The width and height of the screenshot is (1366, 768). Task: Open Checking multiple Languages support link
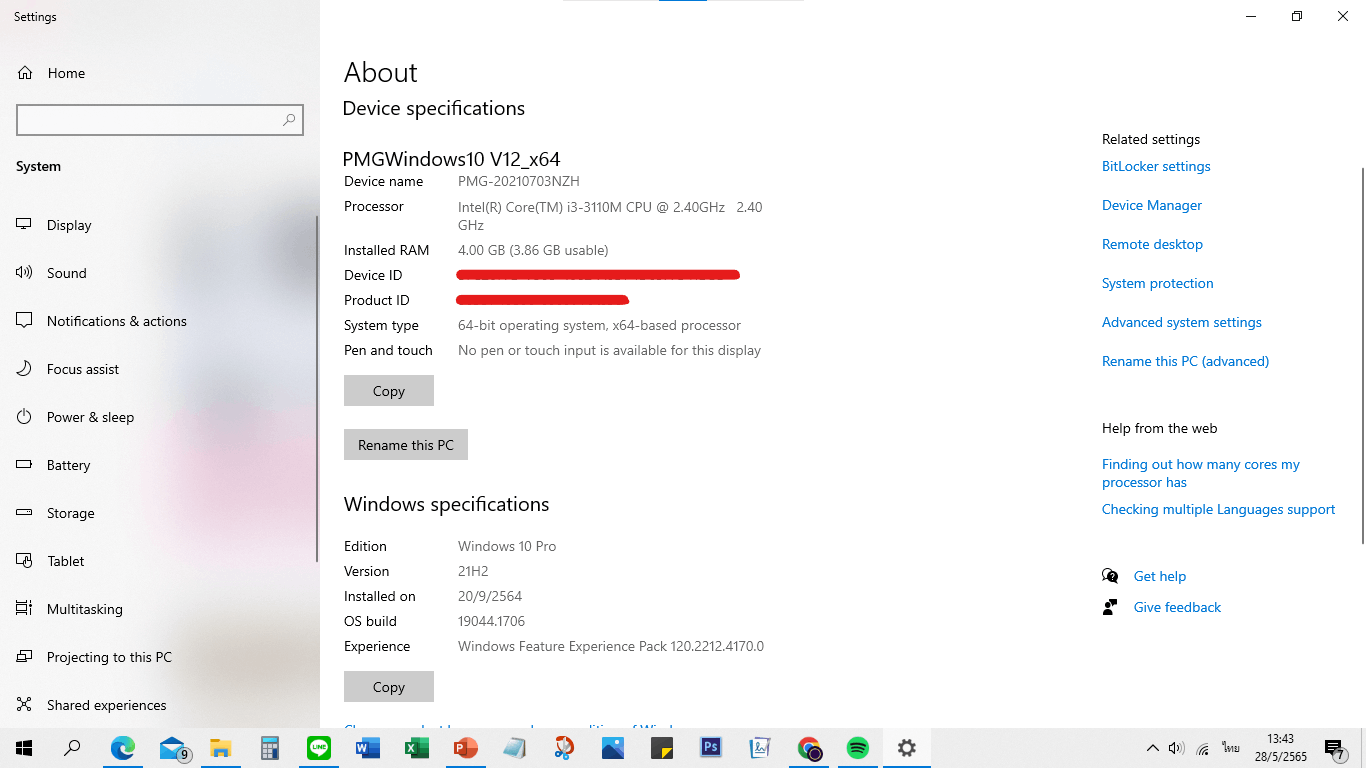point(1218,509)
